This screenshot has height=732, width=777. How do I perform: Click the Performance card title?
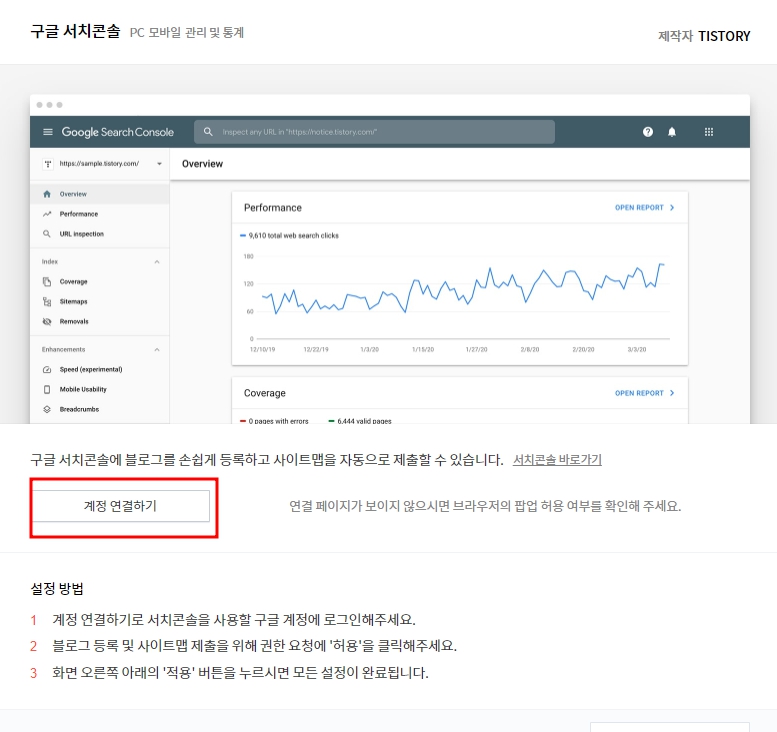click(x=273, y=208)
